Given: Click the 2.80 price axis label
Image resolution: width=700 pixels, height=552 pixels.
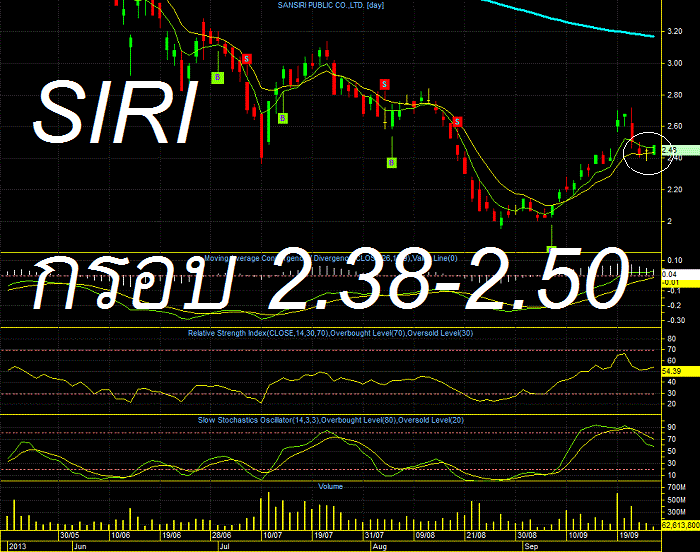Looking at the screenshot, I should (675, 95).
